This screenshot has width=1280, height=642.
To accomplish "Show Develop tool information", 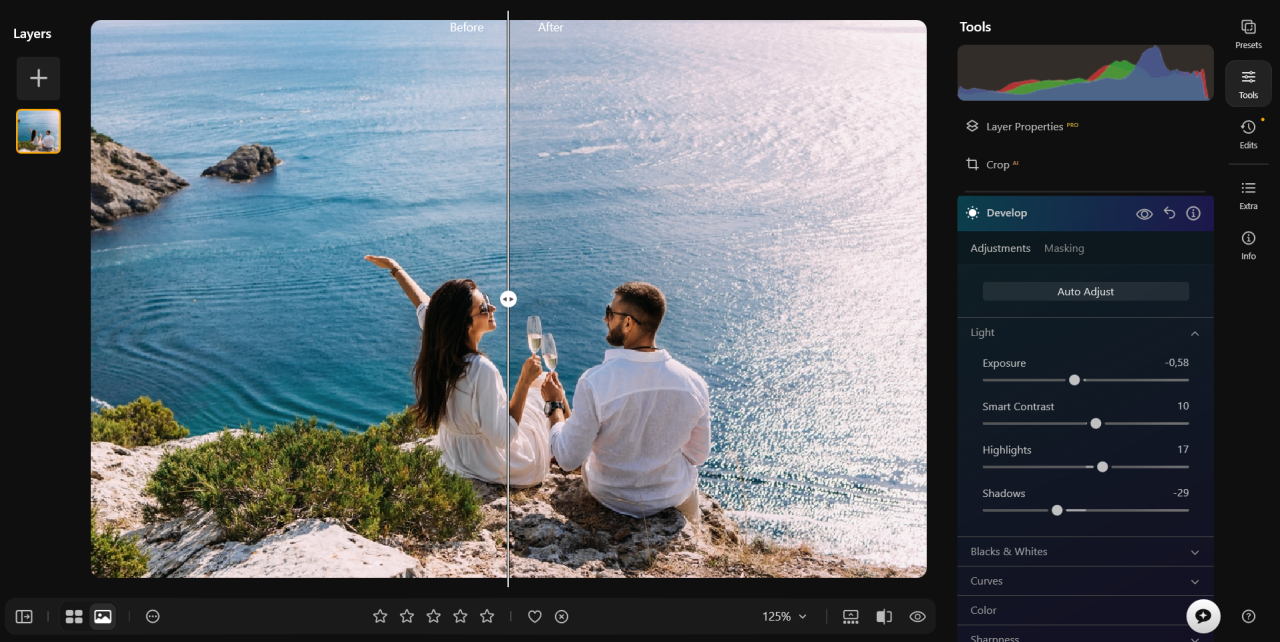I will (x=1193, y=214).
